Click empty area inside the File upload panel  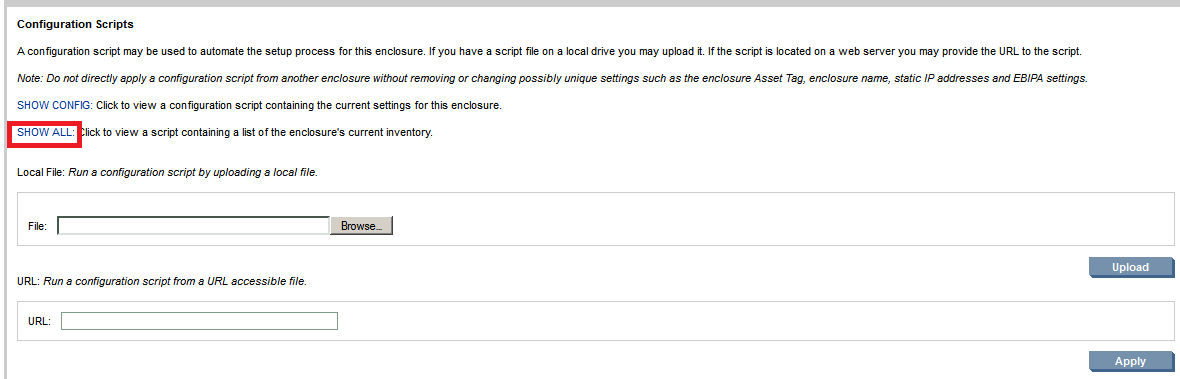[x=753, y=218]
